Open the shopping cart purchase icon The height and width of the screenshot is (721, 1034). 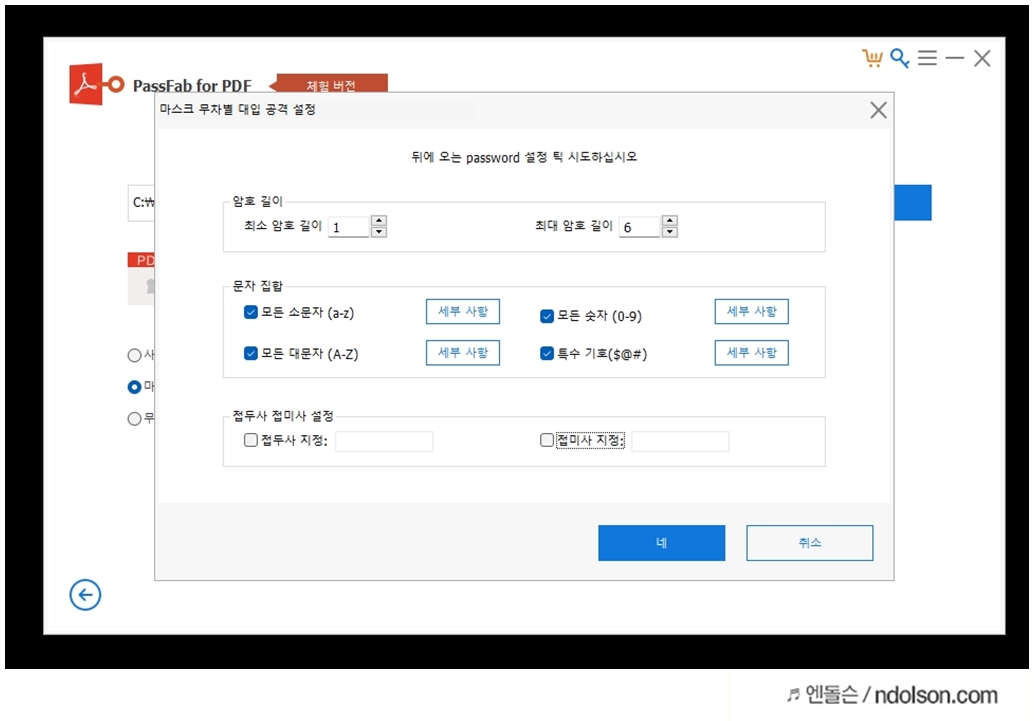coord(872,58)
